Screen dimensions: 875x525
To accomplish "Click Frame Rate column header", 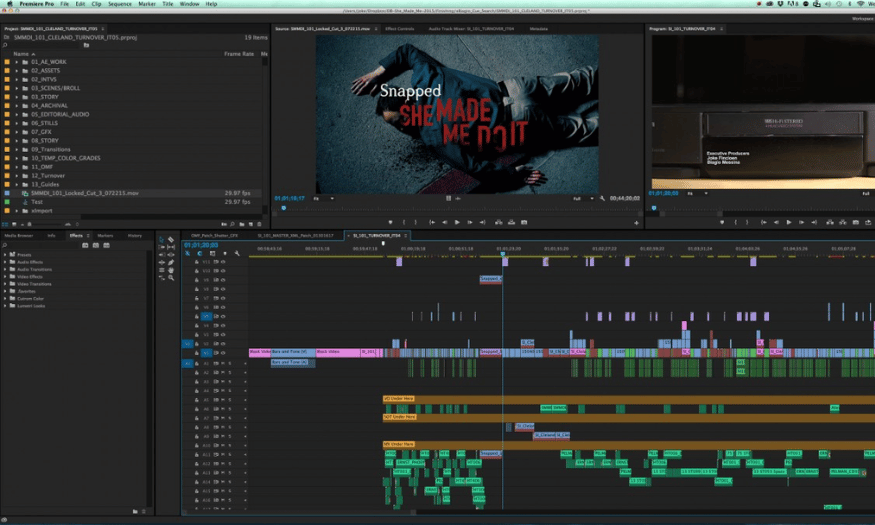I will tap(239, 54).
